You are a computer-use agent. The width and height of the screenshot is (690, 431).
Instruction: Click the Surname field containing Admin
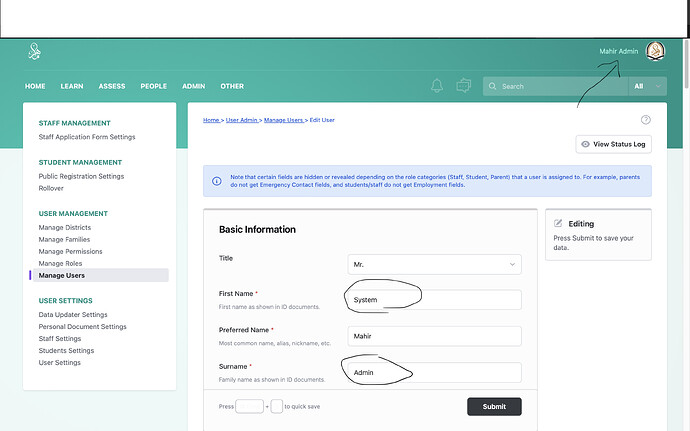coord(435,372)
